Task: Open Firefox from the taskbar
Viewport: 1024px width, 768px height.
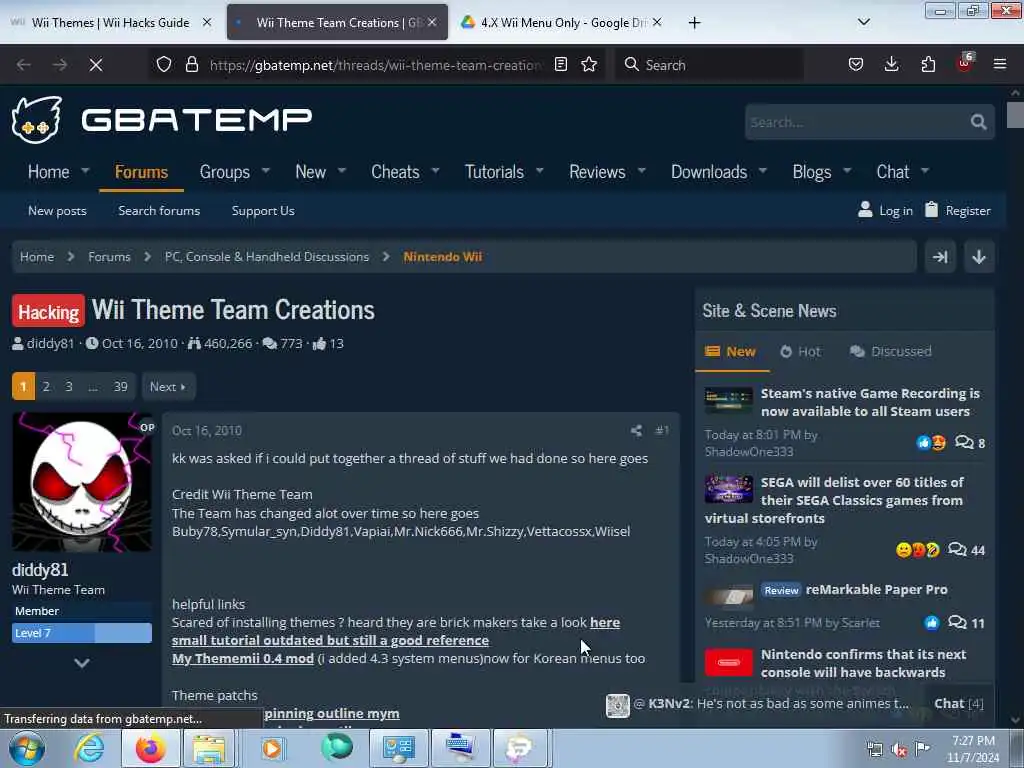Action: point(150,748)
